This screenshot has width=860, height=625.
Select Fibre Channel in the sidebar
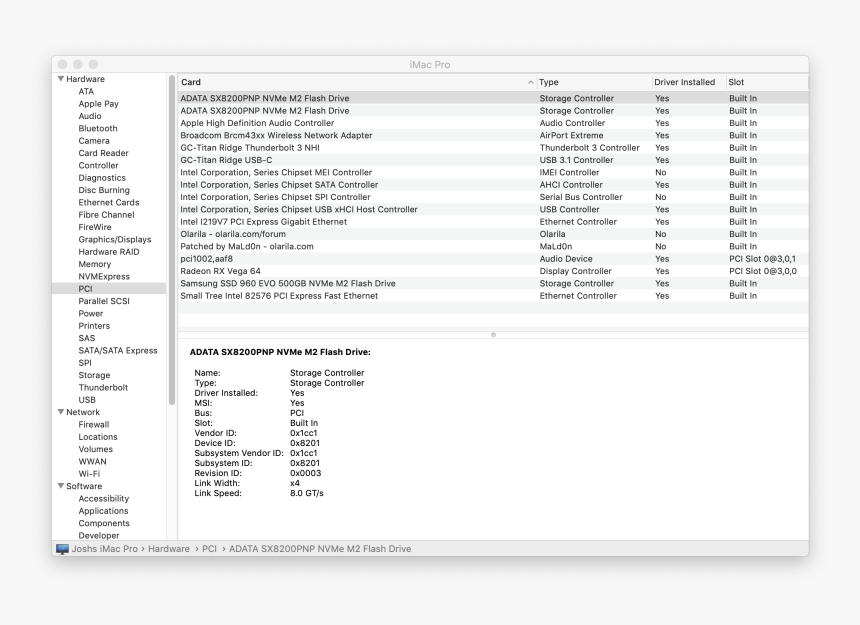tap(106, 215)
